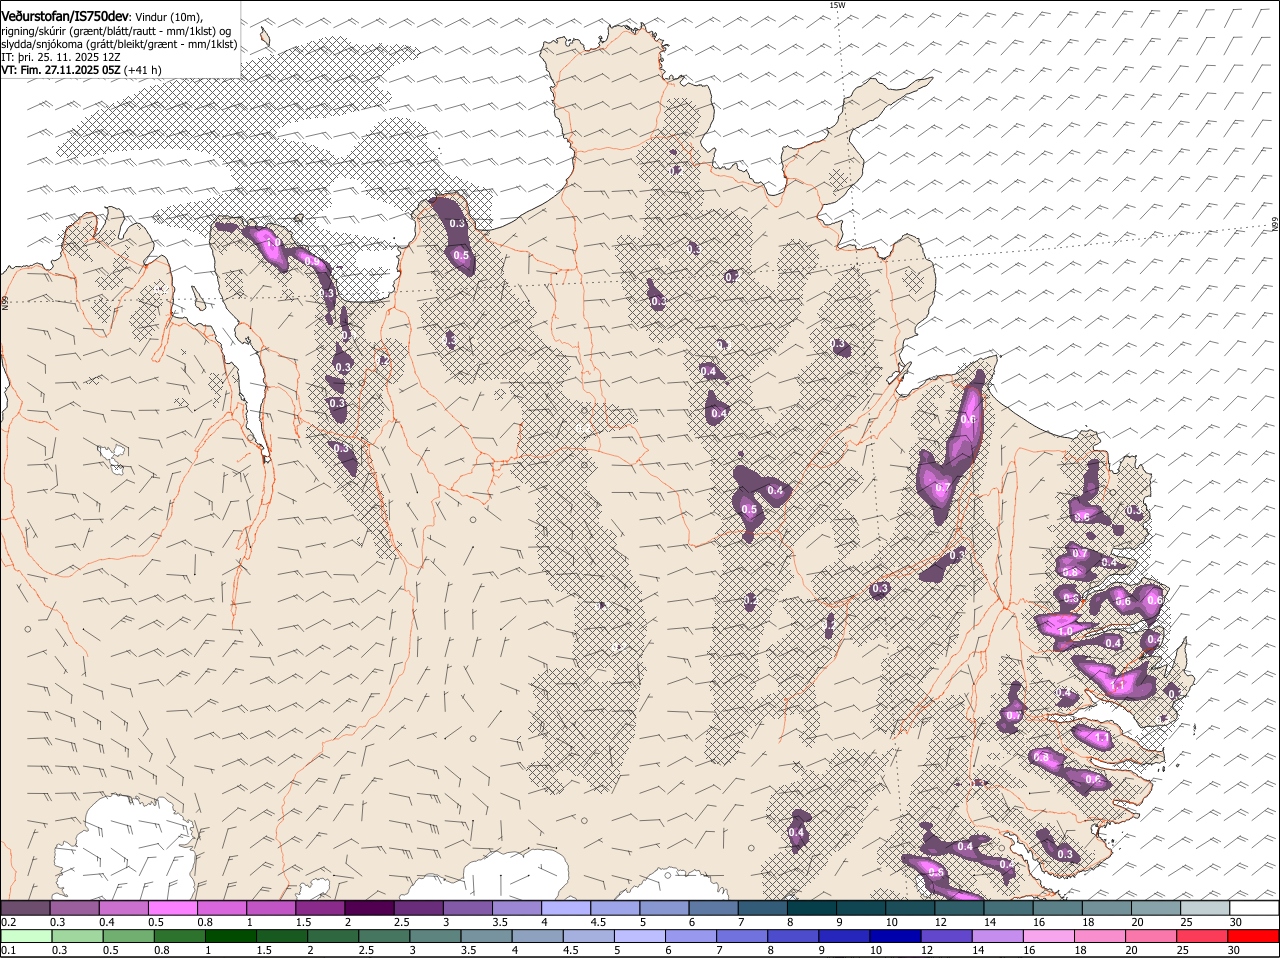This screenshot has height=958, width=1280.
Task: Pick the upper legend swatch labeled 6
Action: point(713,908)
